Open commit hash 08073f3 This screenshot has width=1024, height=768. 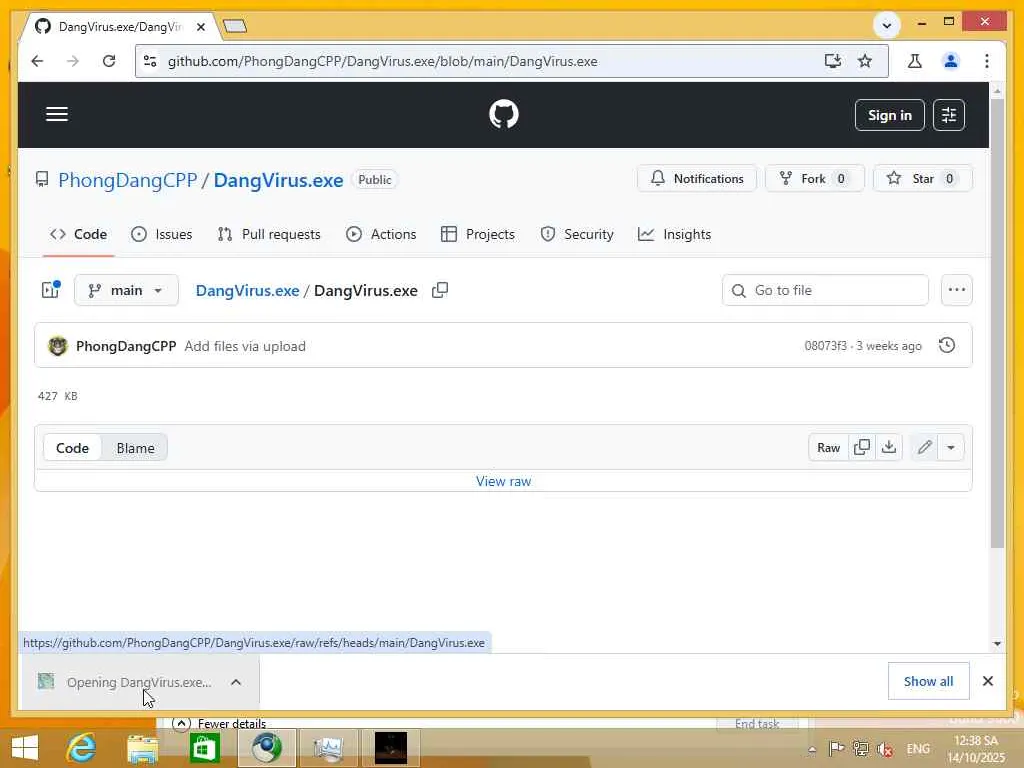[825, 346]
